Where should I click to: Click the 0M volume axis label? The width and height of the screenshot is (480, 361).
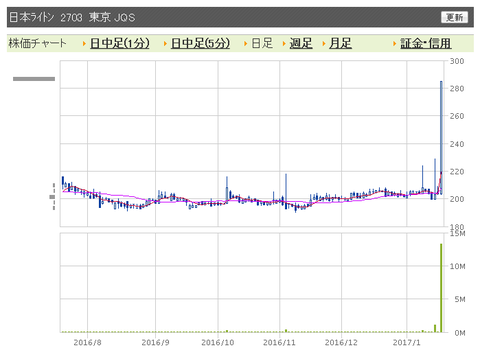tap(460, 333)
